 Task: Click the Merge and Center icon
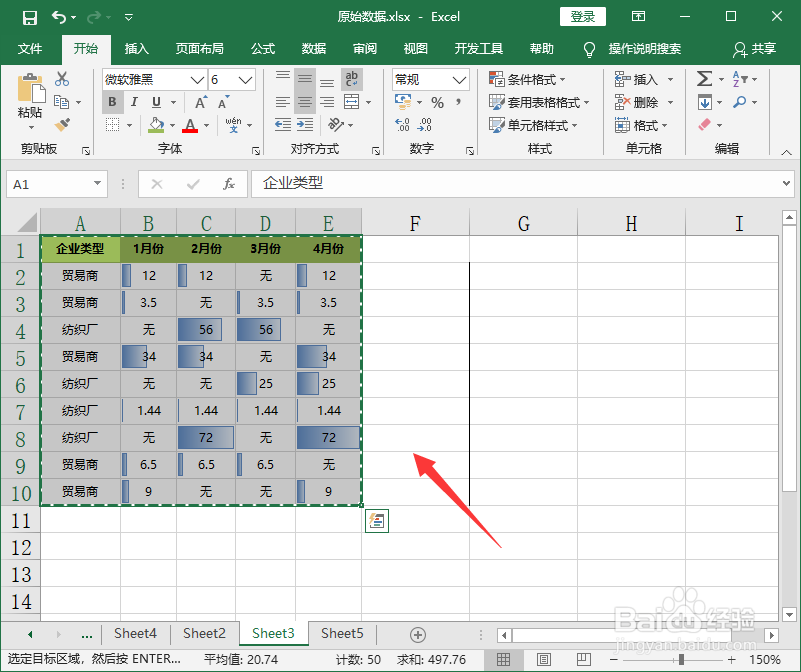(x=351, y=102)
